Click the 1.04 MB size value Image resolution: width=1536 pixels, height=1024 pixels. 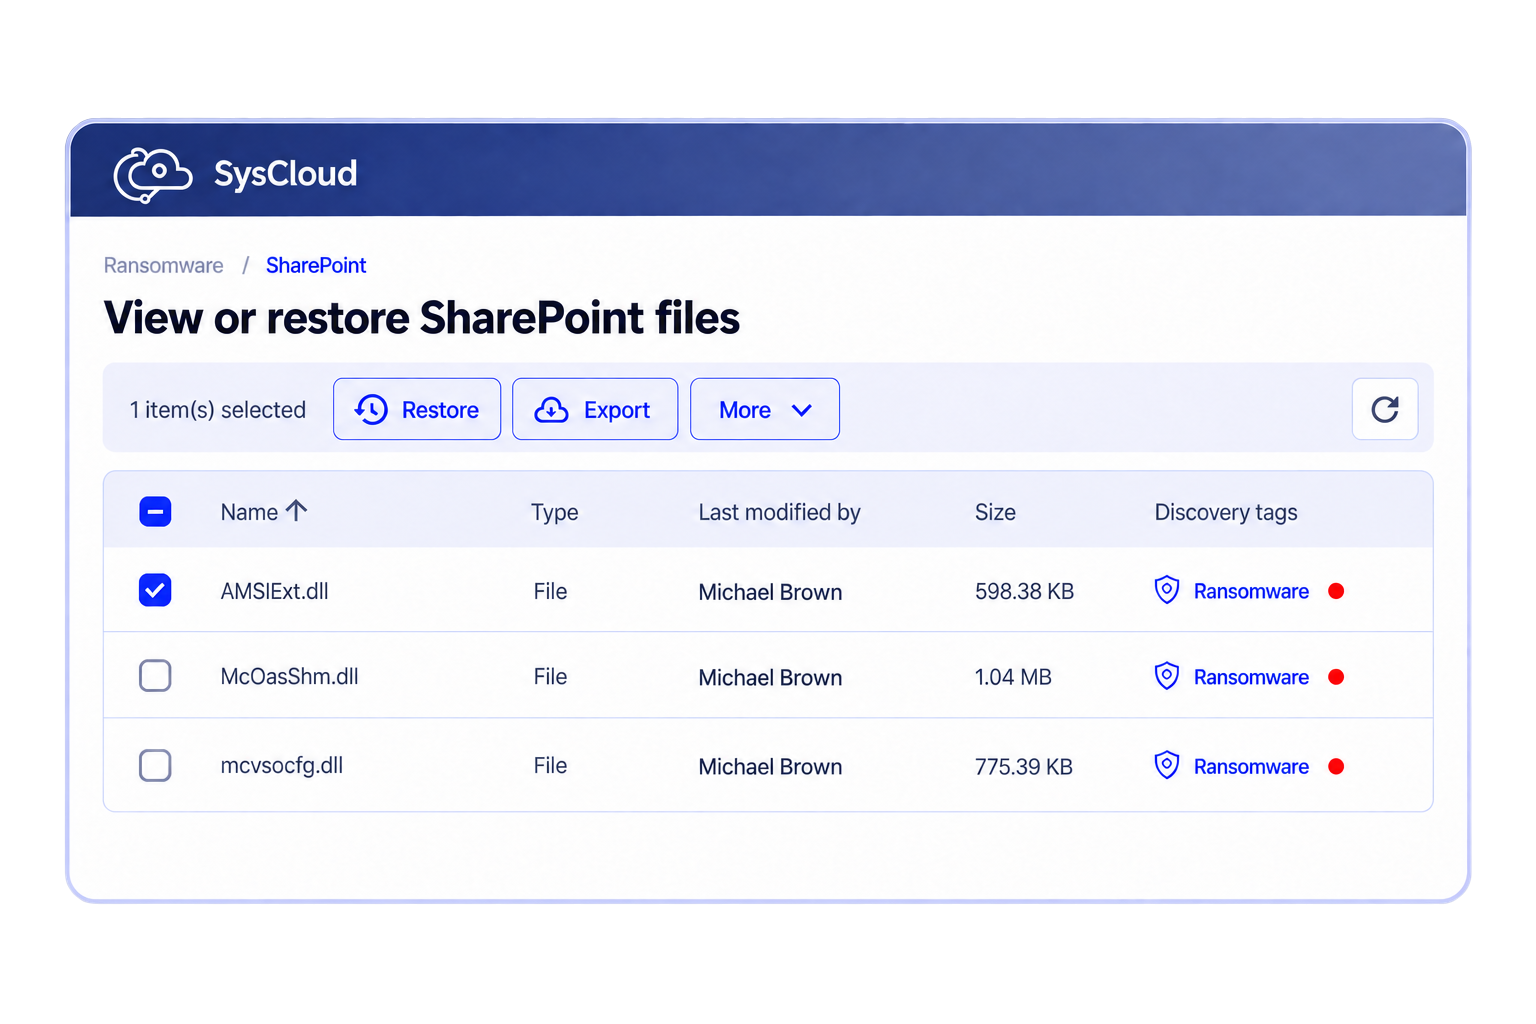[x=1013, y=677]
